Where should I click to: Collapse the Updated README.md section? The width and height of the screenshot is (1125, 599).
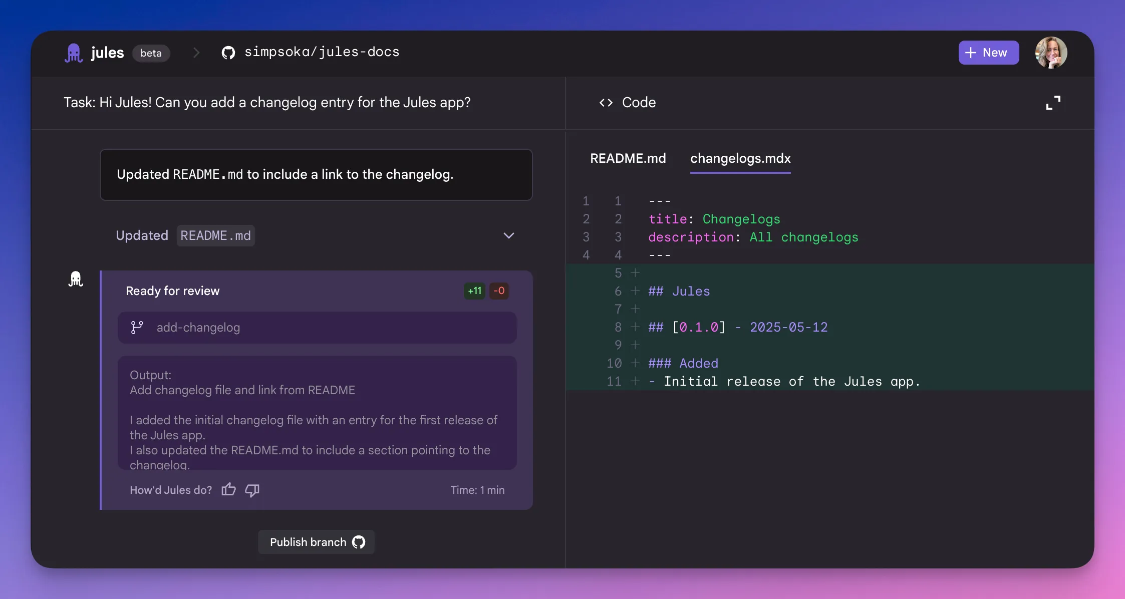[x=509, y=235]
